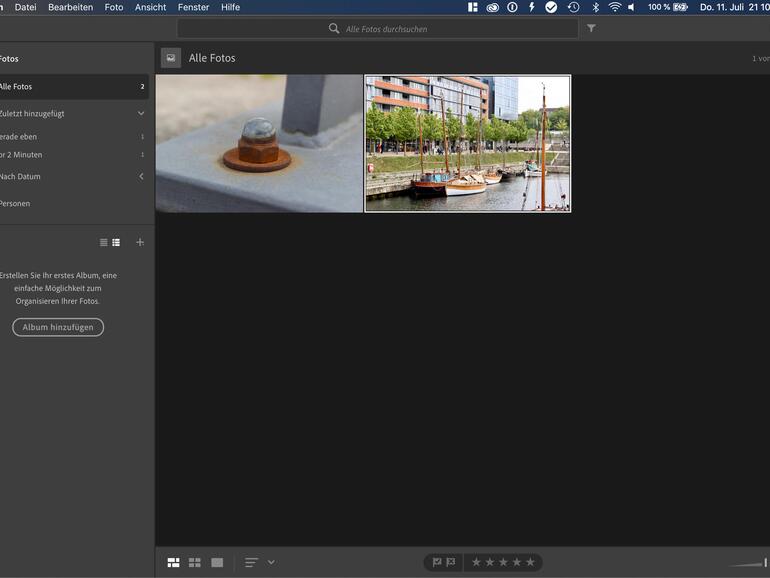770x578 pixels.
Task: Open Wi-Fi menu bar icon
Action: 614,7
